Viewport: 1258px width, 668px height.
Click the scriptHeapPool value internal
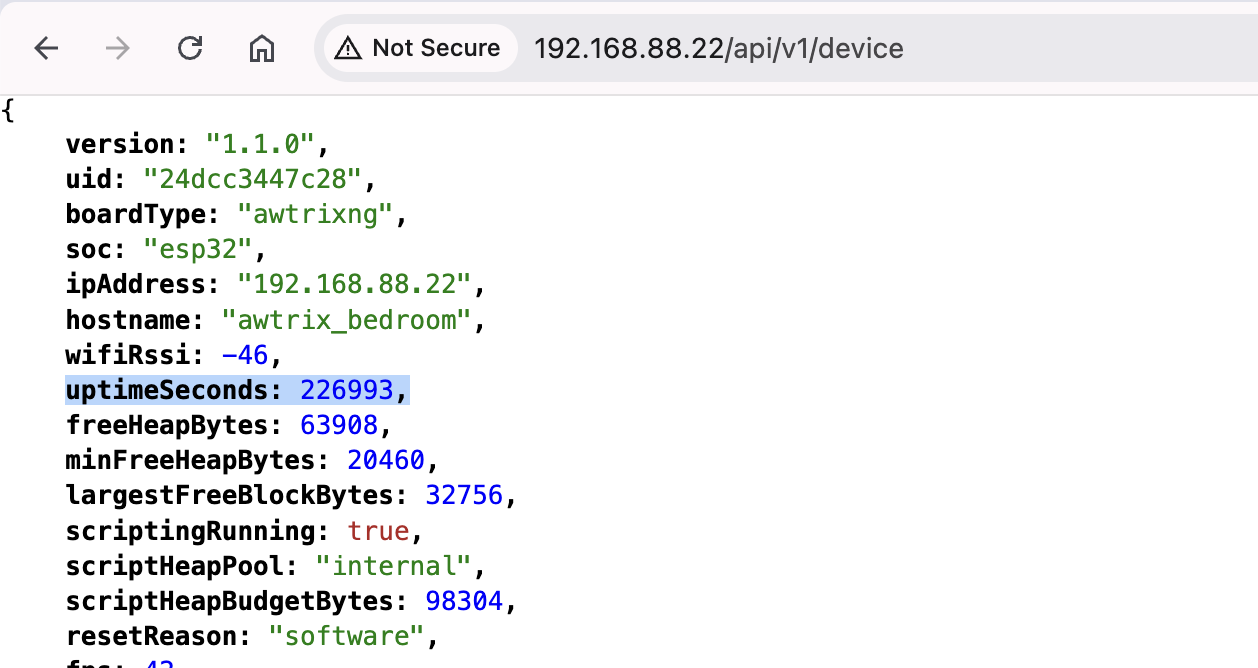pos(393,566)
